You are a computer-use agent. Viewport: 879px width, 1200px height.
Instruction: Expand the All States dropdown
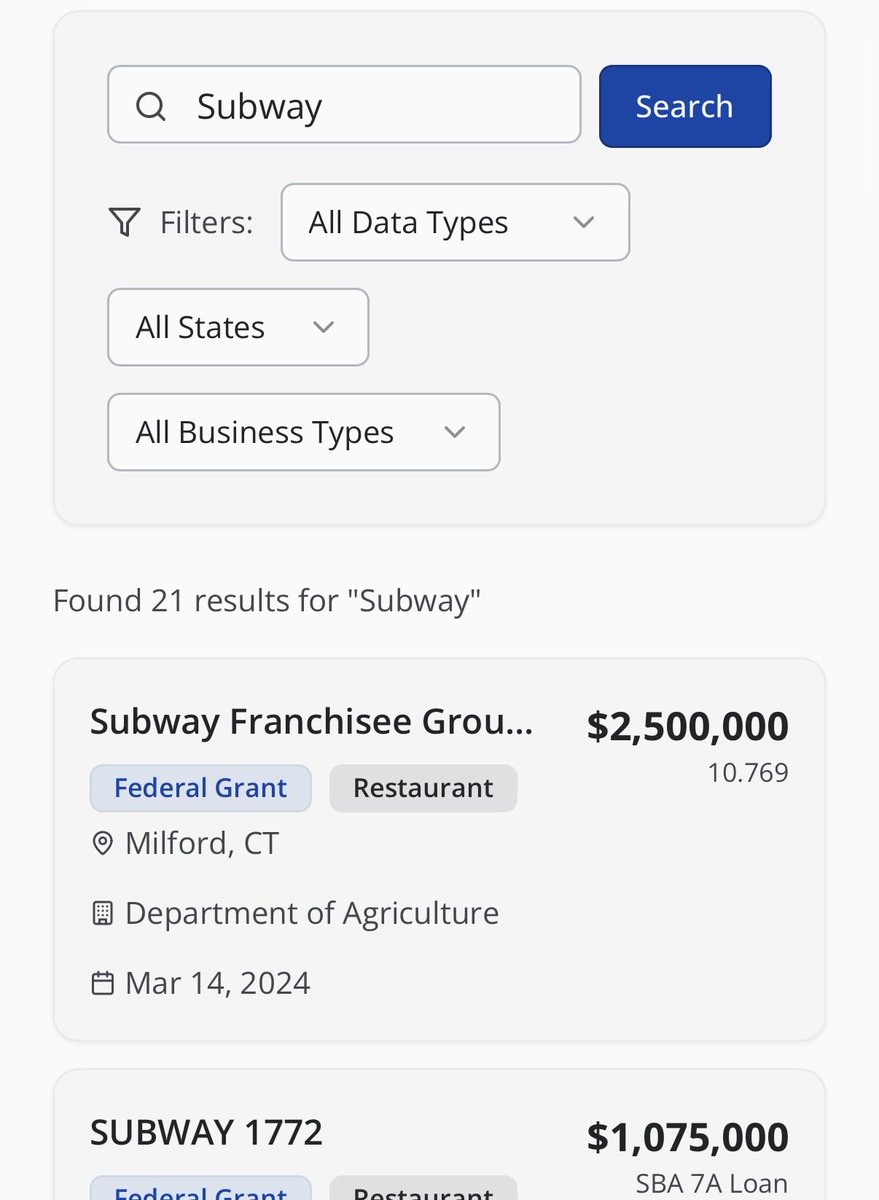(238, 327)
